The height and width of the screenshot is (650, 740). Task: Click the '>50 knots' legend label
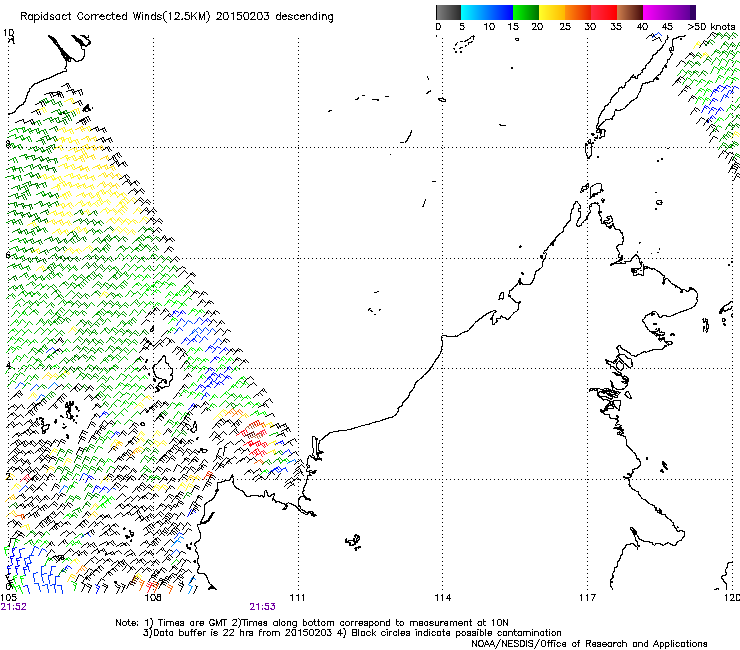711,26
